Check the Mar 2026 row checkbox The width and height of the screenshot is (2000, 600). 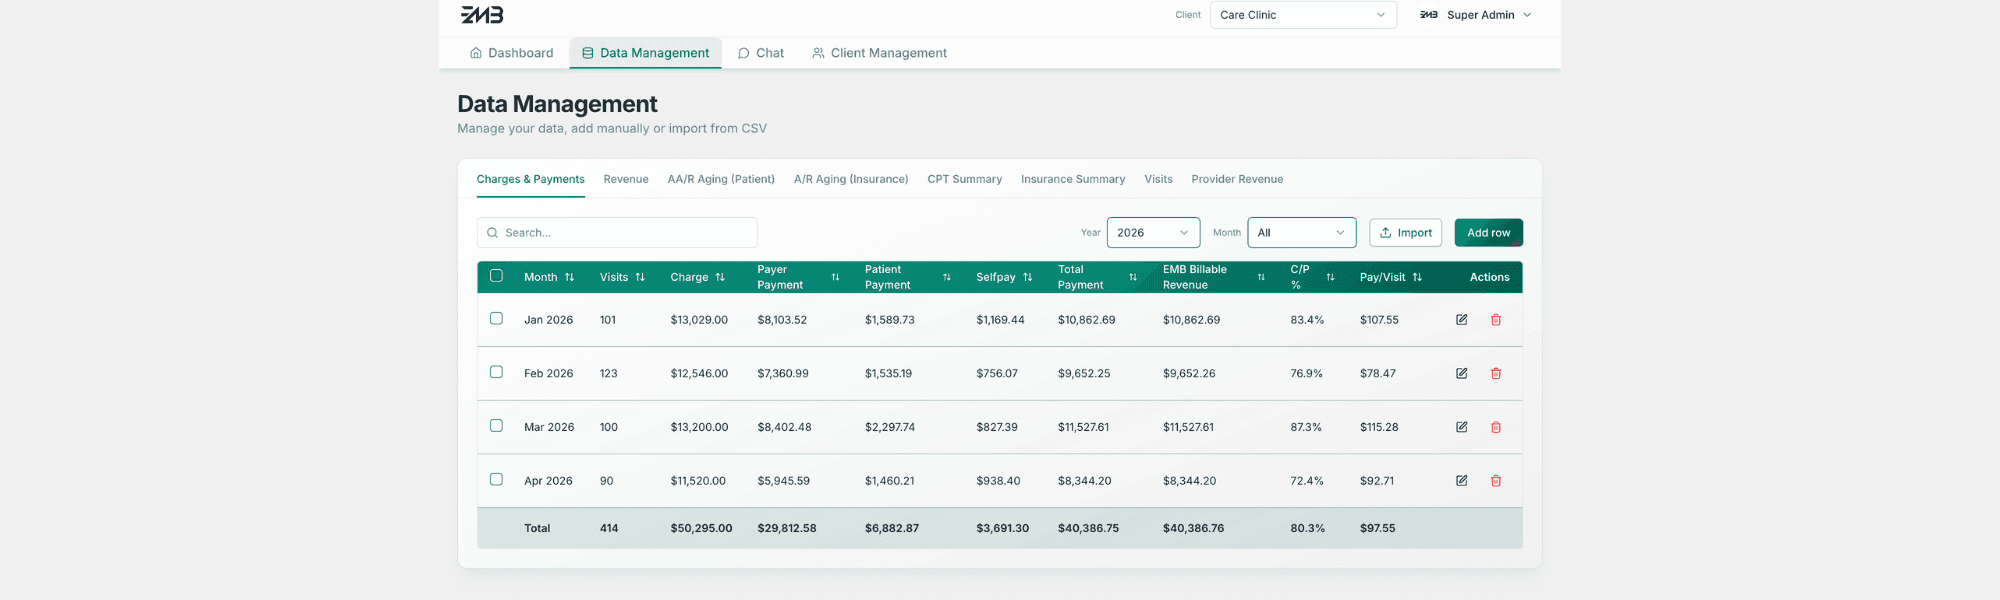pos(496,426)
